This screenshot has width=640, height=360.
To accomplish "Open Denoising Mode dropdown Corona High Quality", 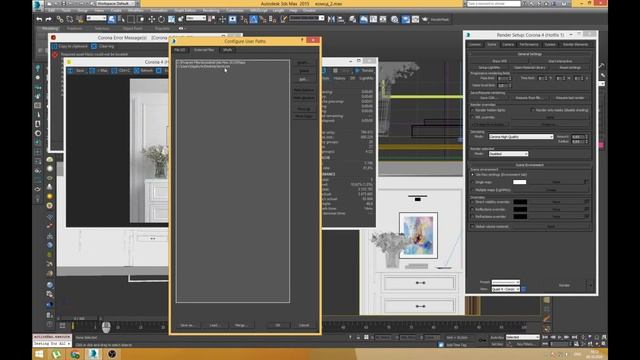I will point(521,137).
